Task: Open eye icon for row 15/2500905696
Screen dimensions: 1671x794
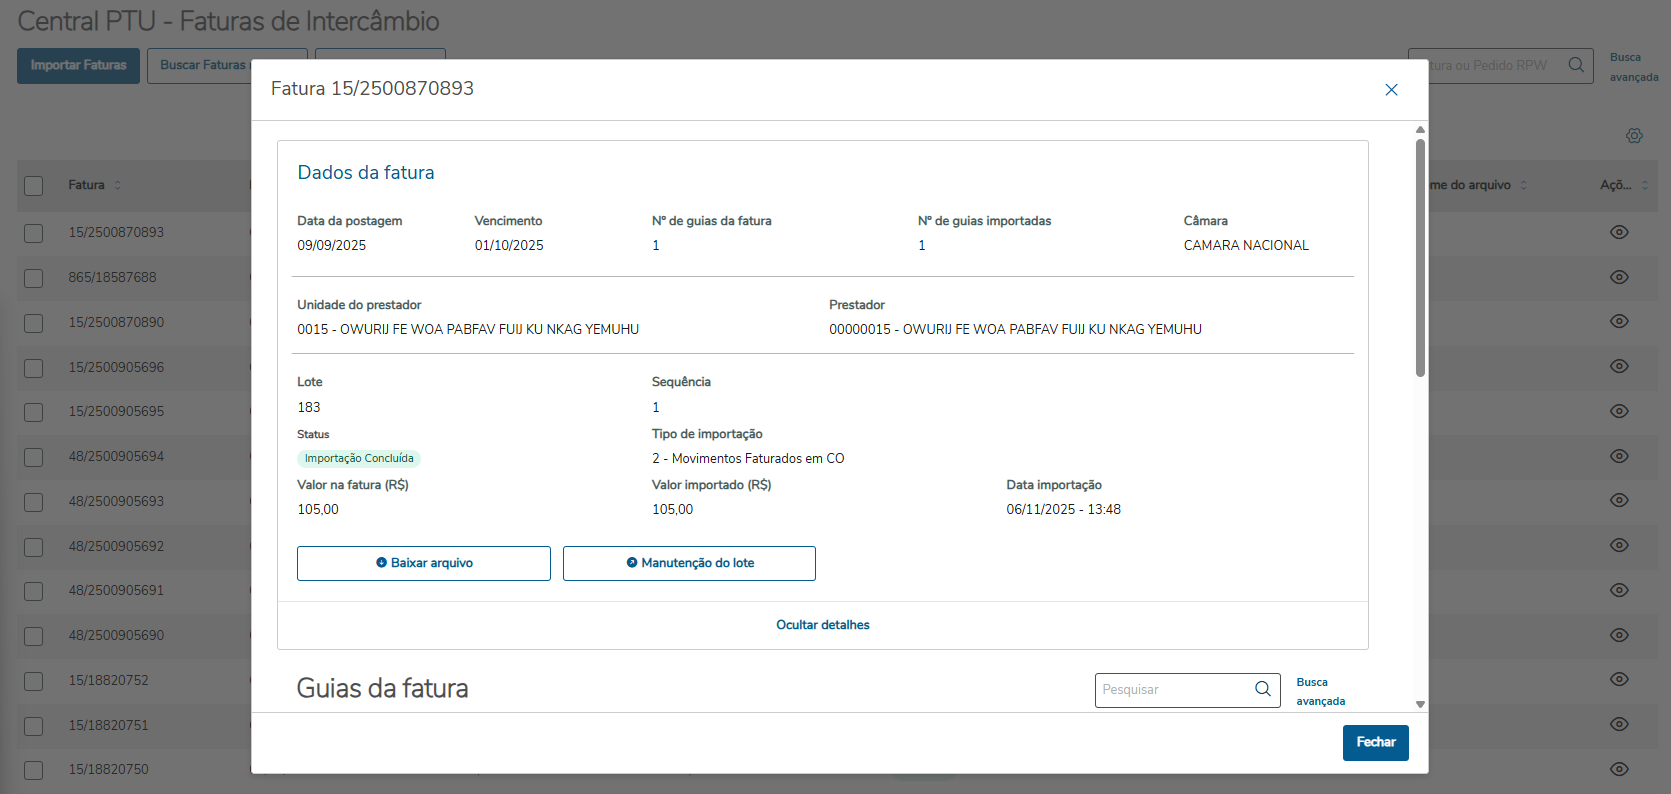Action: (x=1619, y=366)
